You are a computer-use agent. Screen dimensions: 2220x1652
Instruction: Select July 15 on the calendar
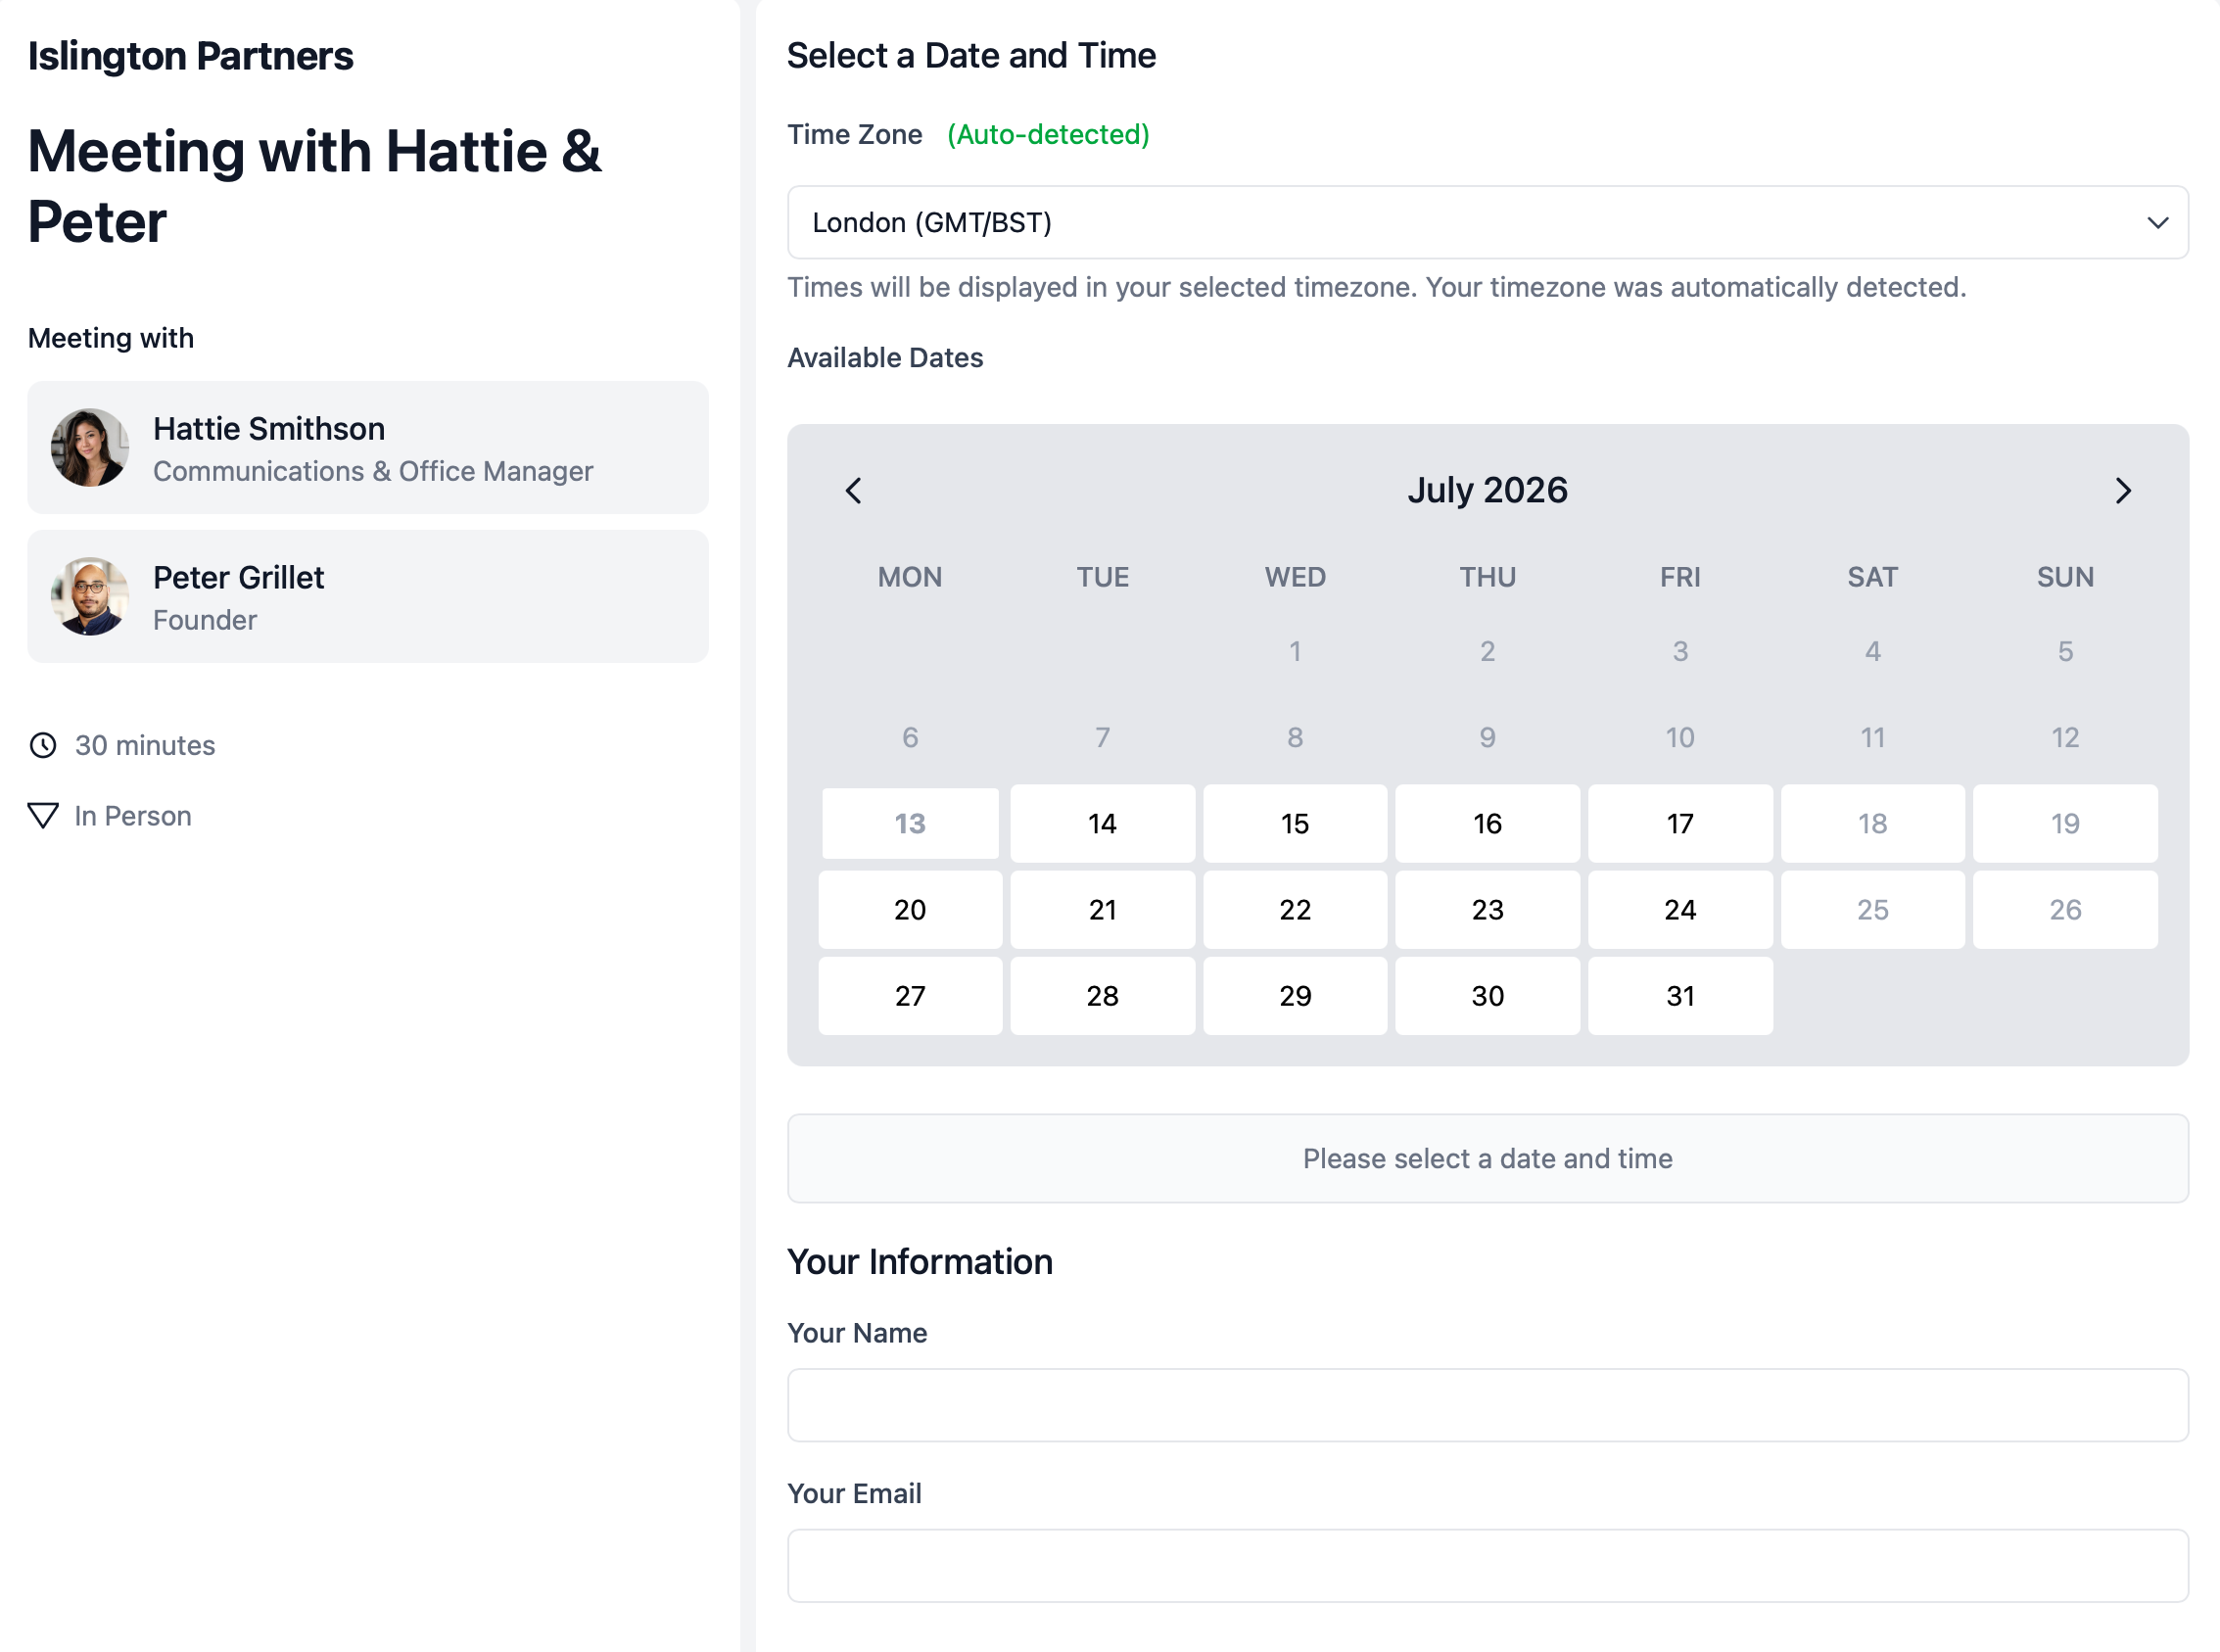(x=1295, y=823)
